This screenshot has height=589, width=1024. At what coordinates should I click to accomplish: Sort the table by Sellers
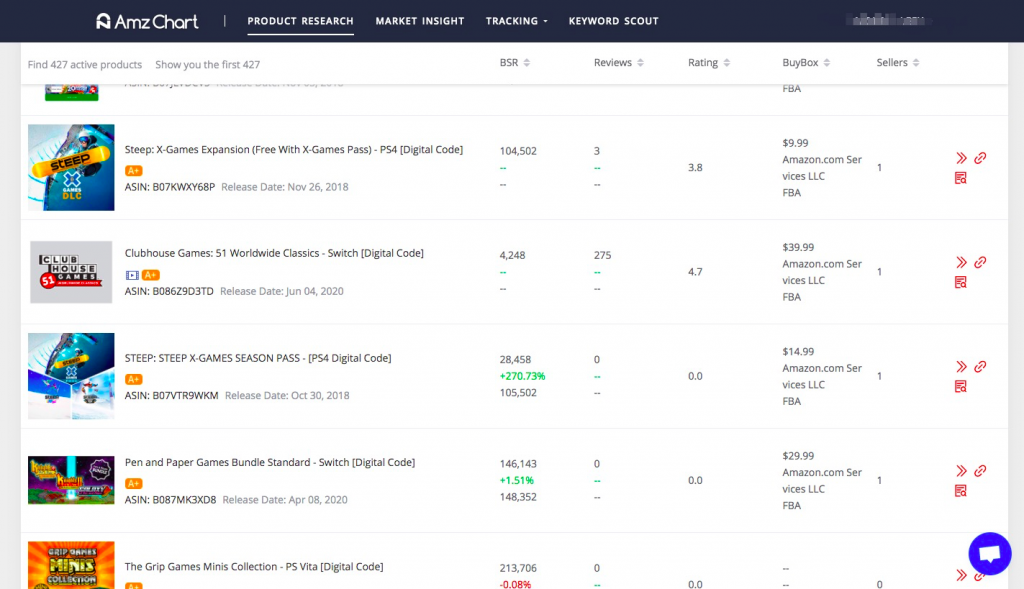click(x=898, y=63)
